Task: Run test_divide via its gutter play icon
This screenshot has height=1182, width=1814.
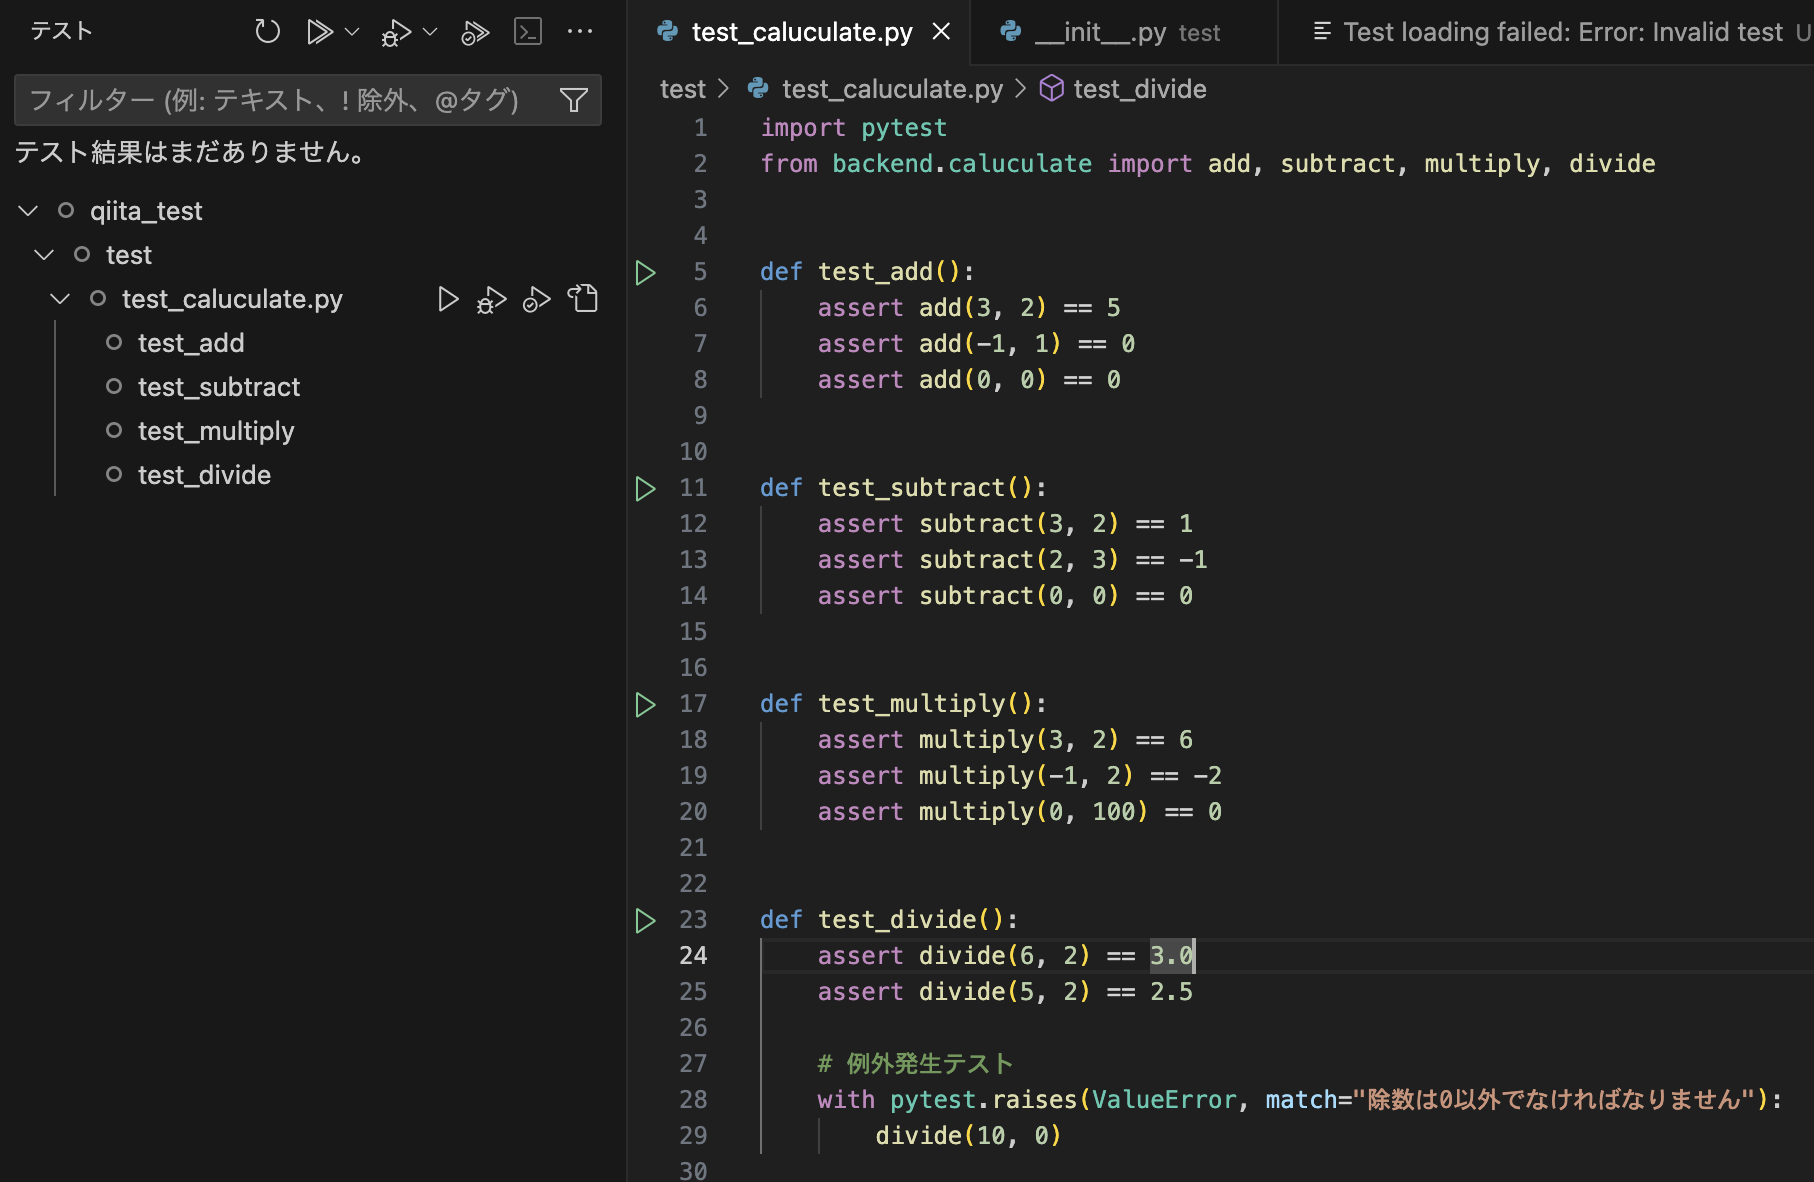Action: point(645,920)
